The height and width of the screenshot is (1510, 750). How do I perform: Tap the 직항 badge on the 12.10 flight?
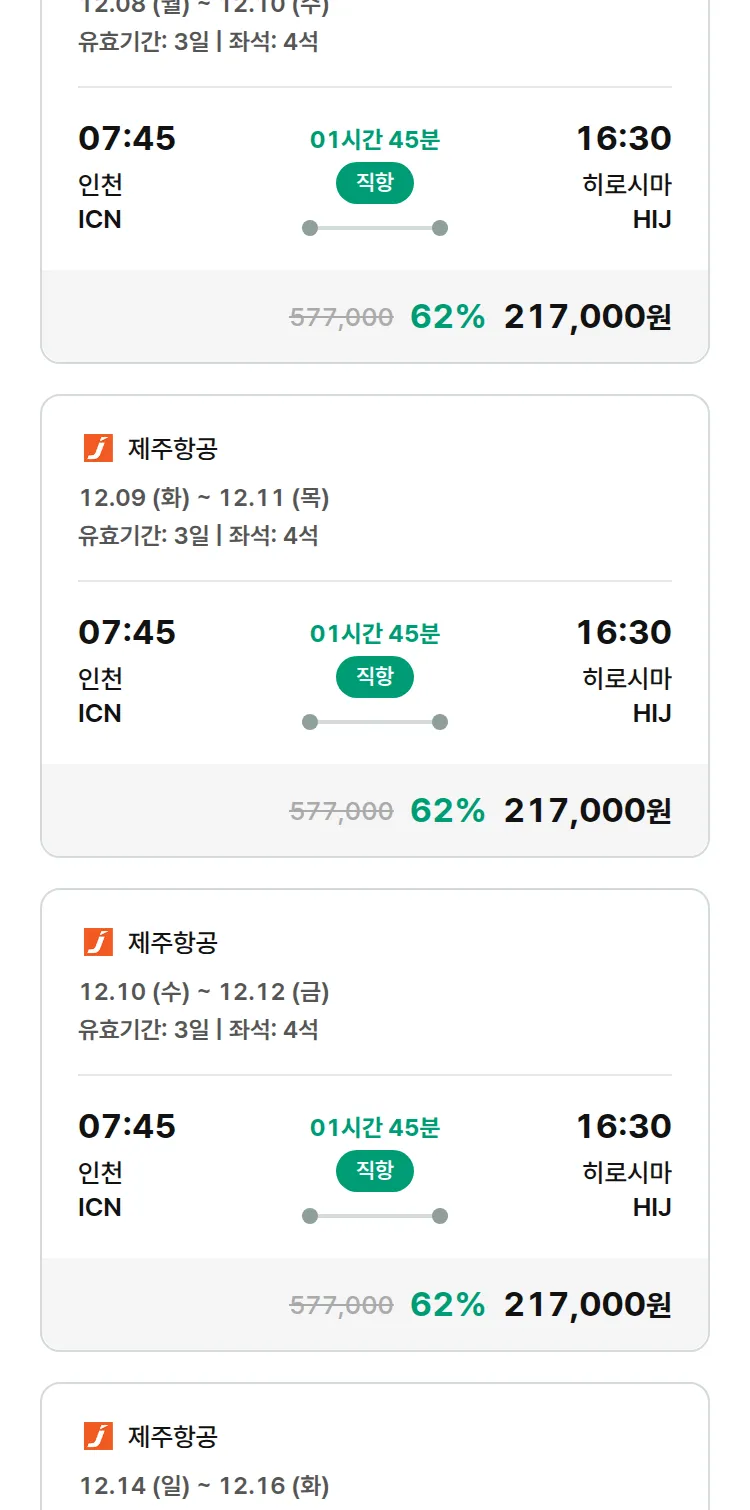(375, 1171)
